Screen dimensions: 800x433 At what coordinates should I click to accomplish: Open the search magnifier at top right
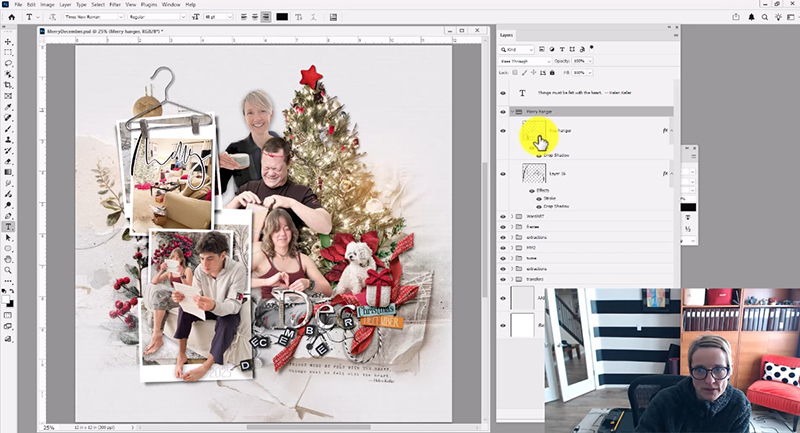[765, 17]
